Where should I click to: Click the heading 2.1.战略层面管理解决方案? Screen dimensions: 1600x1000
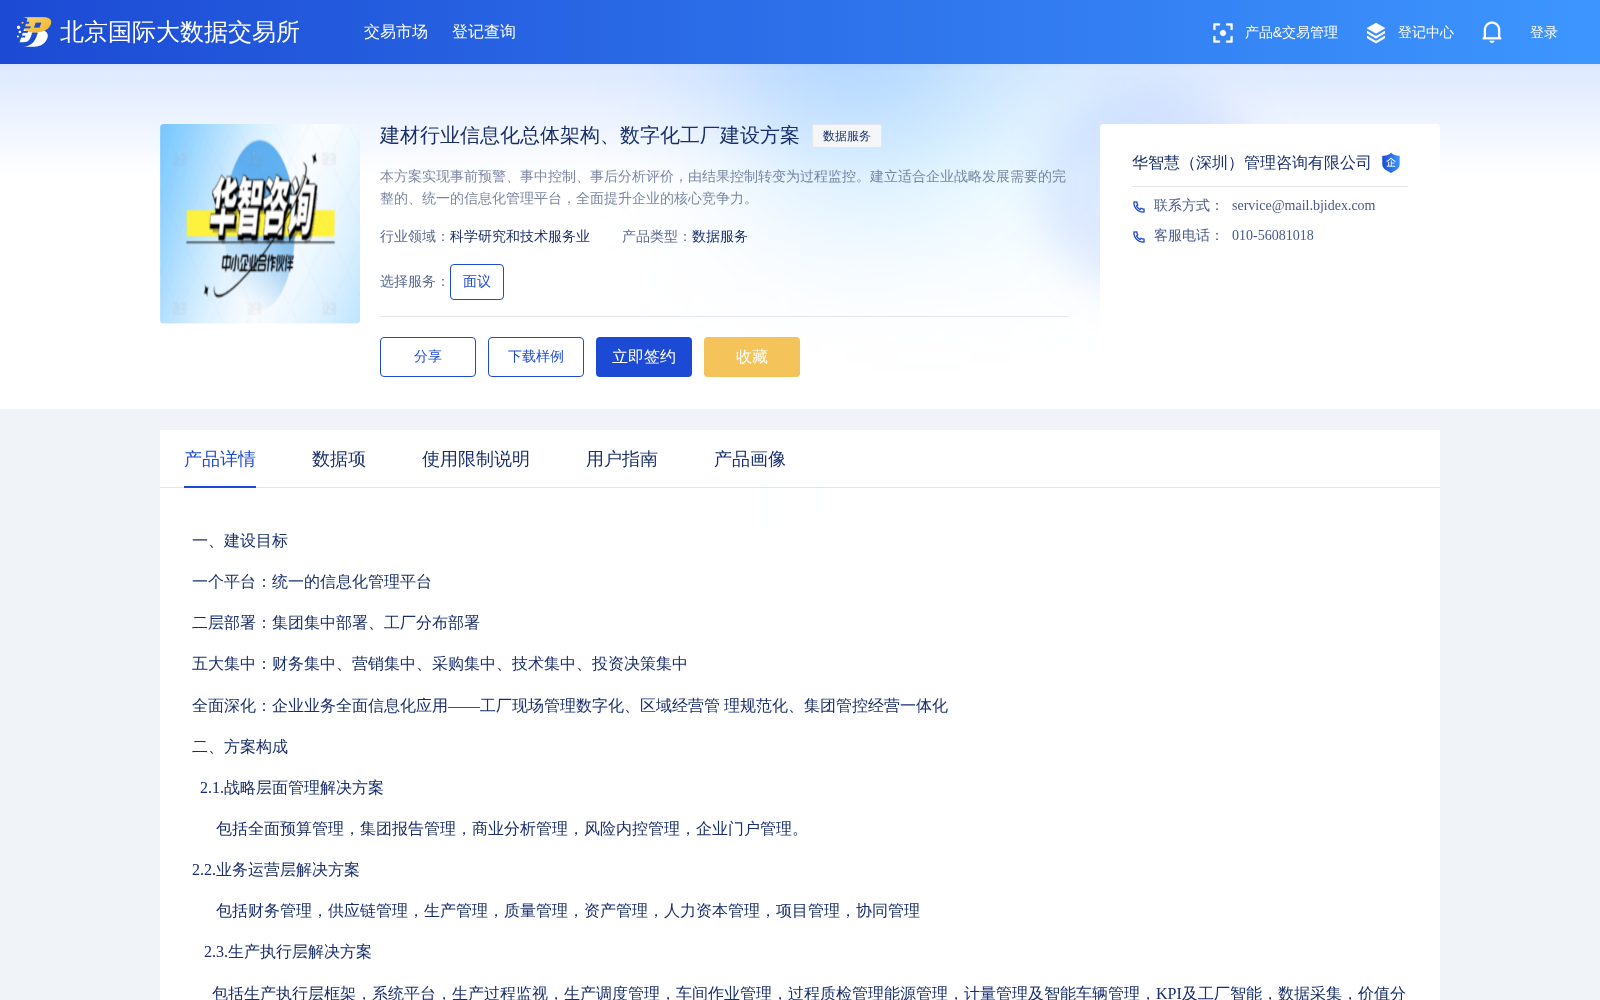pyautogui.click(x=292, y=788)
